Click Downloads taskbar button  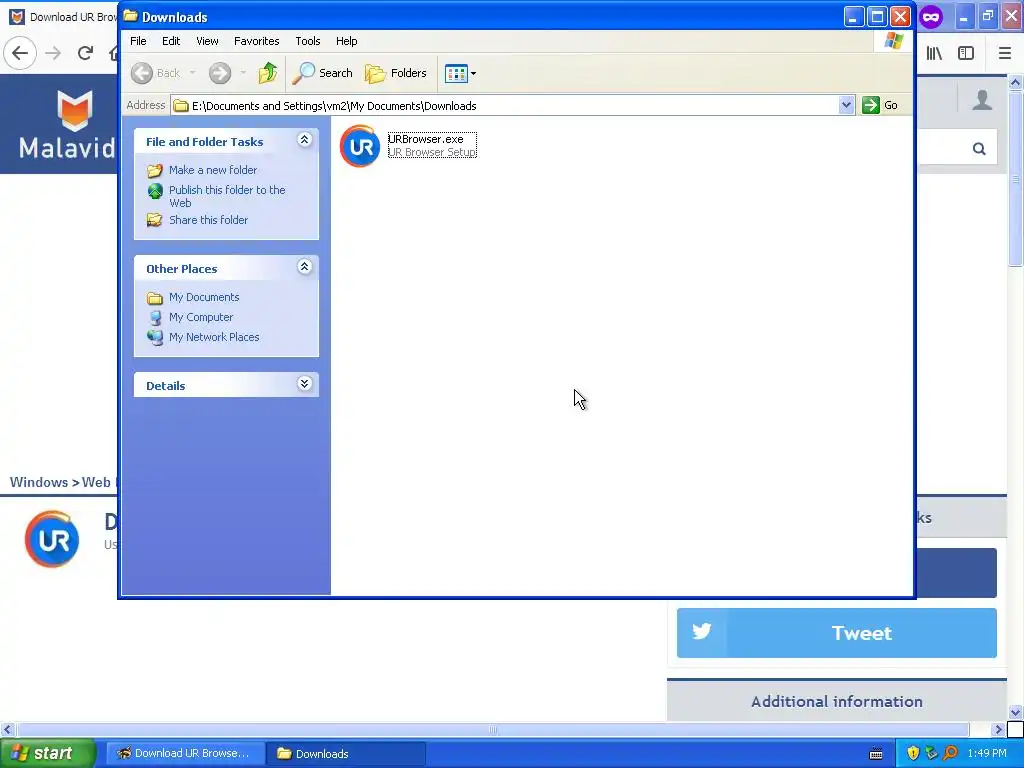tap(346, 753)
